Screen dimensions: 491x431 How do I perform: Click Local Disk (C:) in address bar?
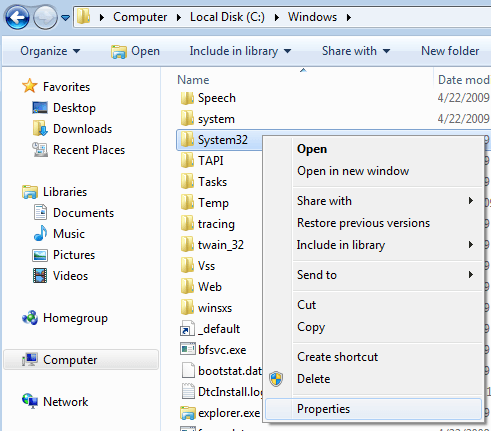[227, 17]
